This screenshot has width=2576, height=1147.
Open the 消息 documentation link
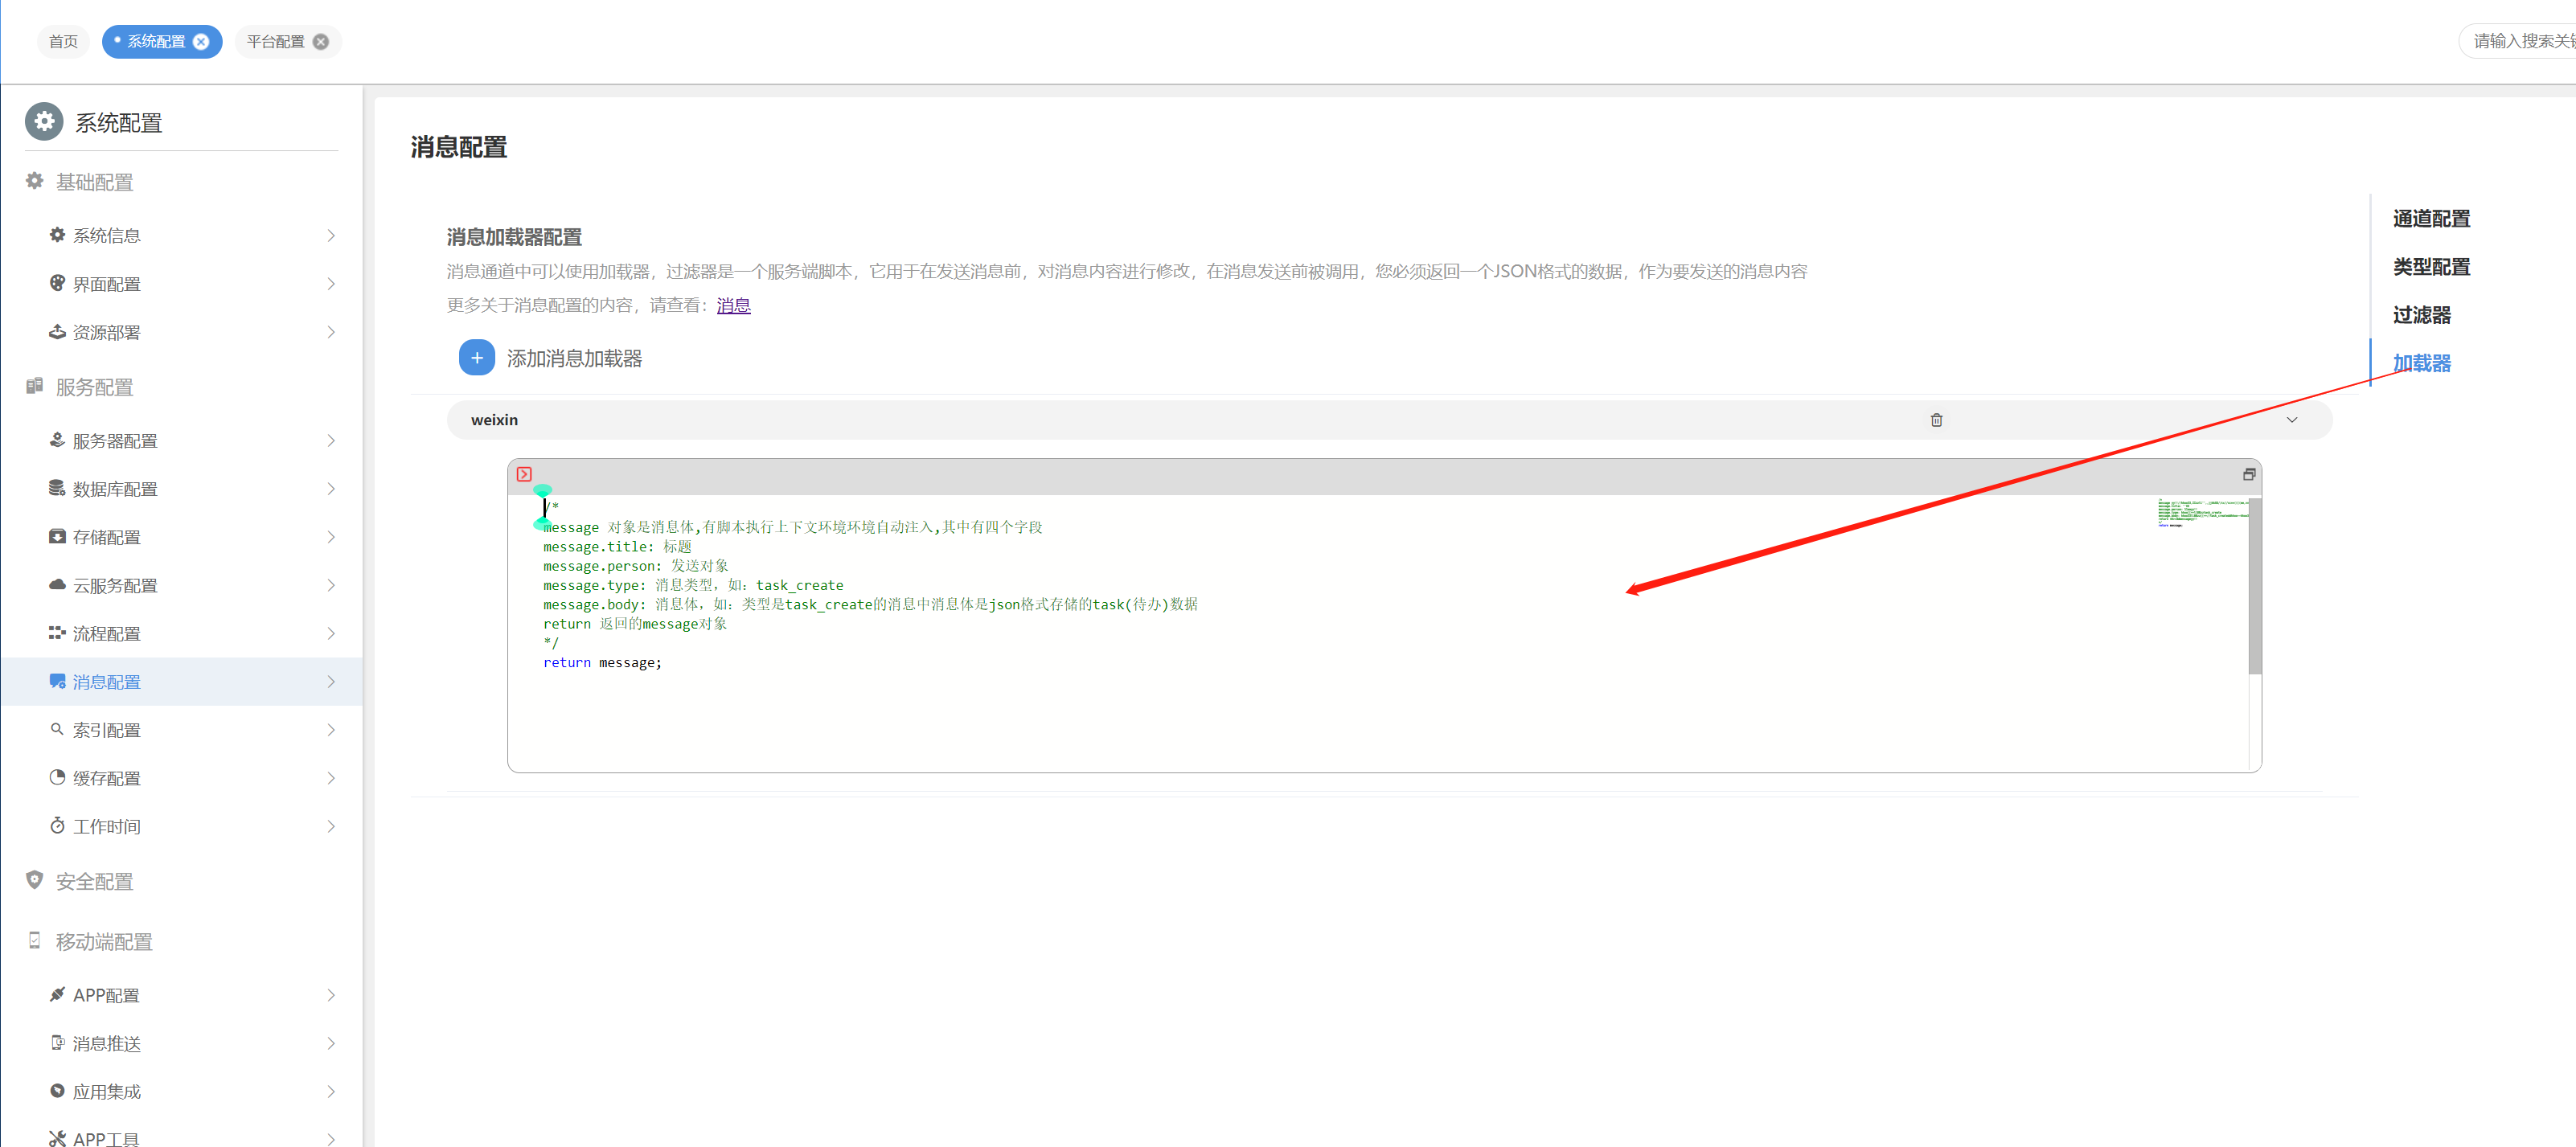733,306
